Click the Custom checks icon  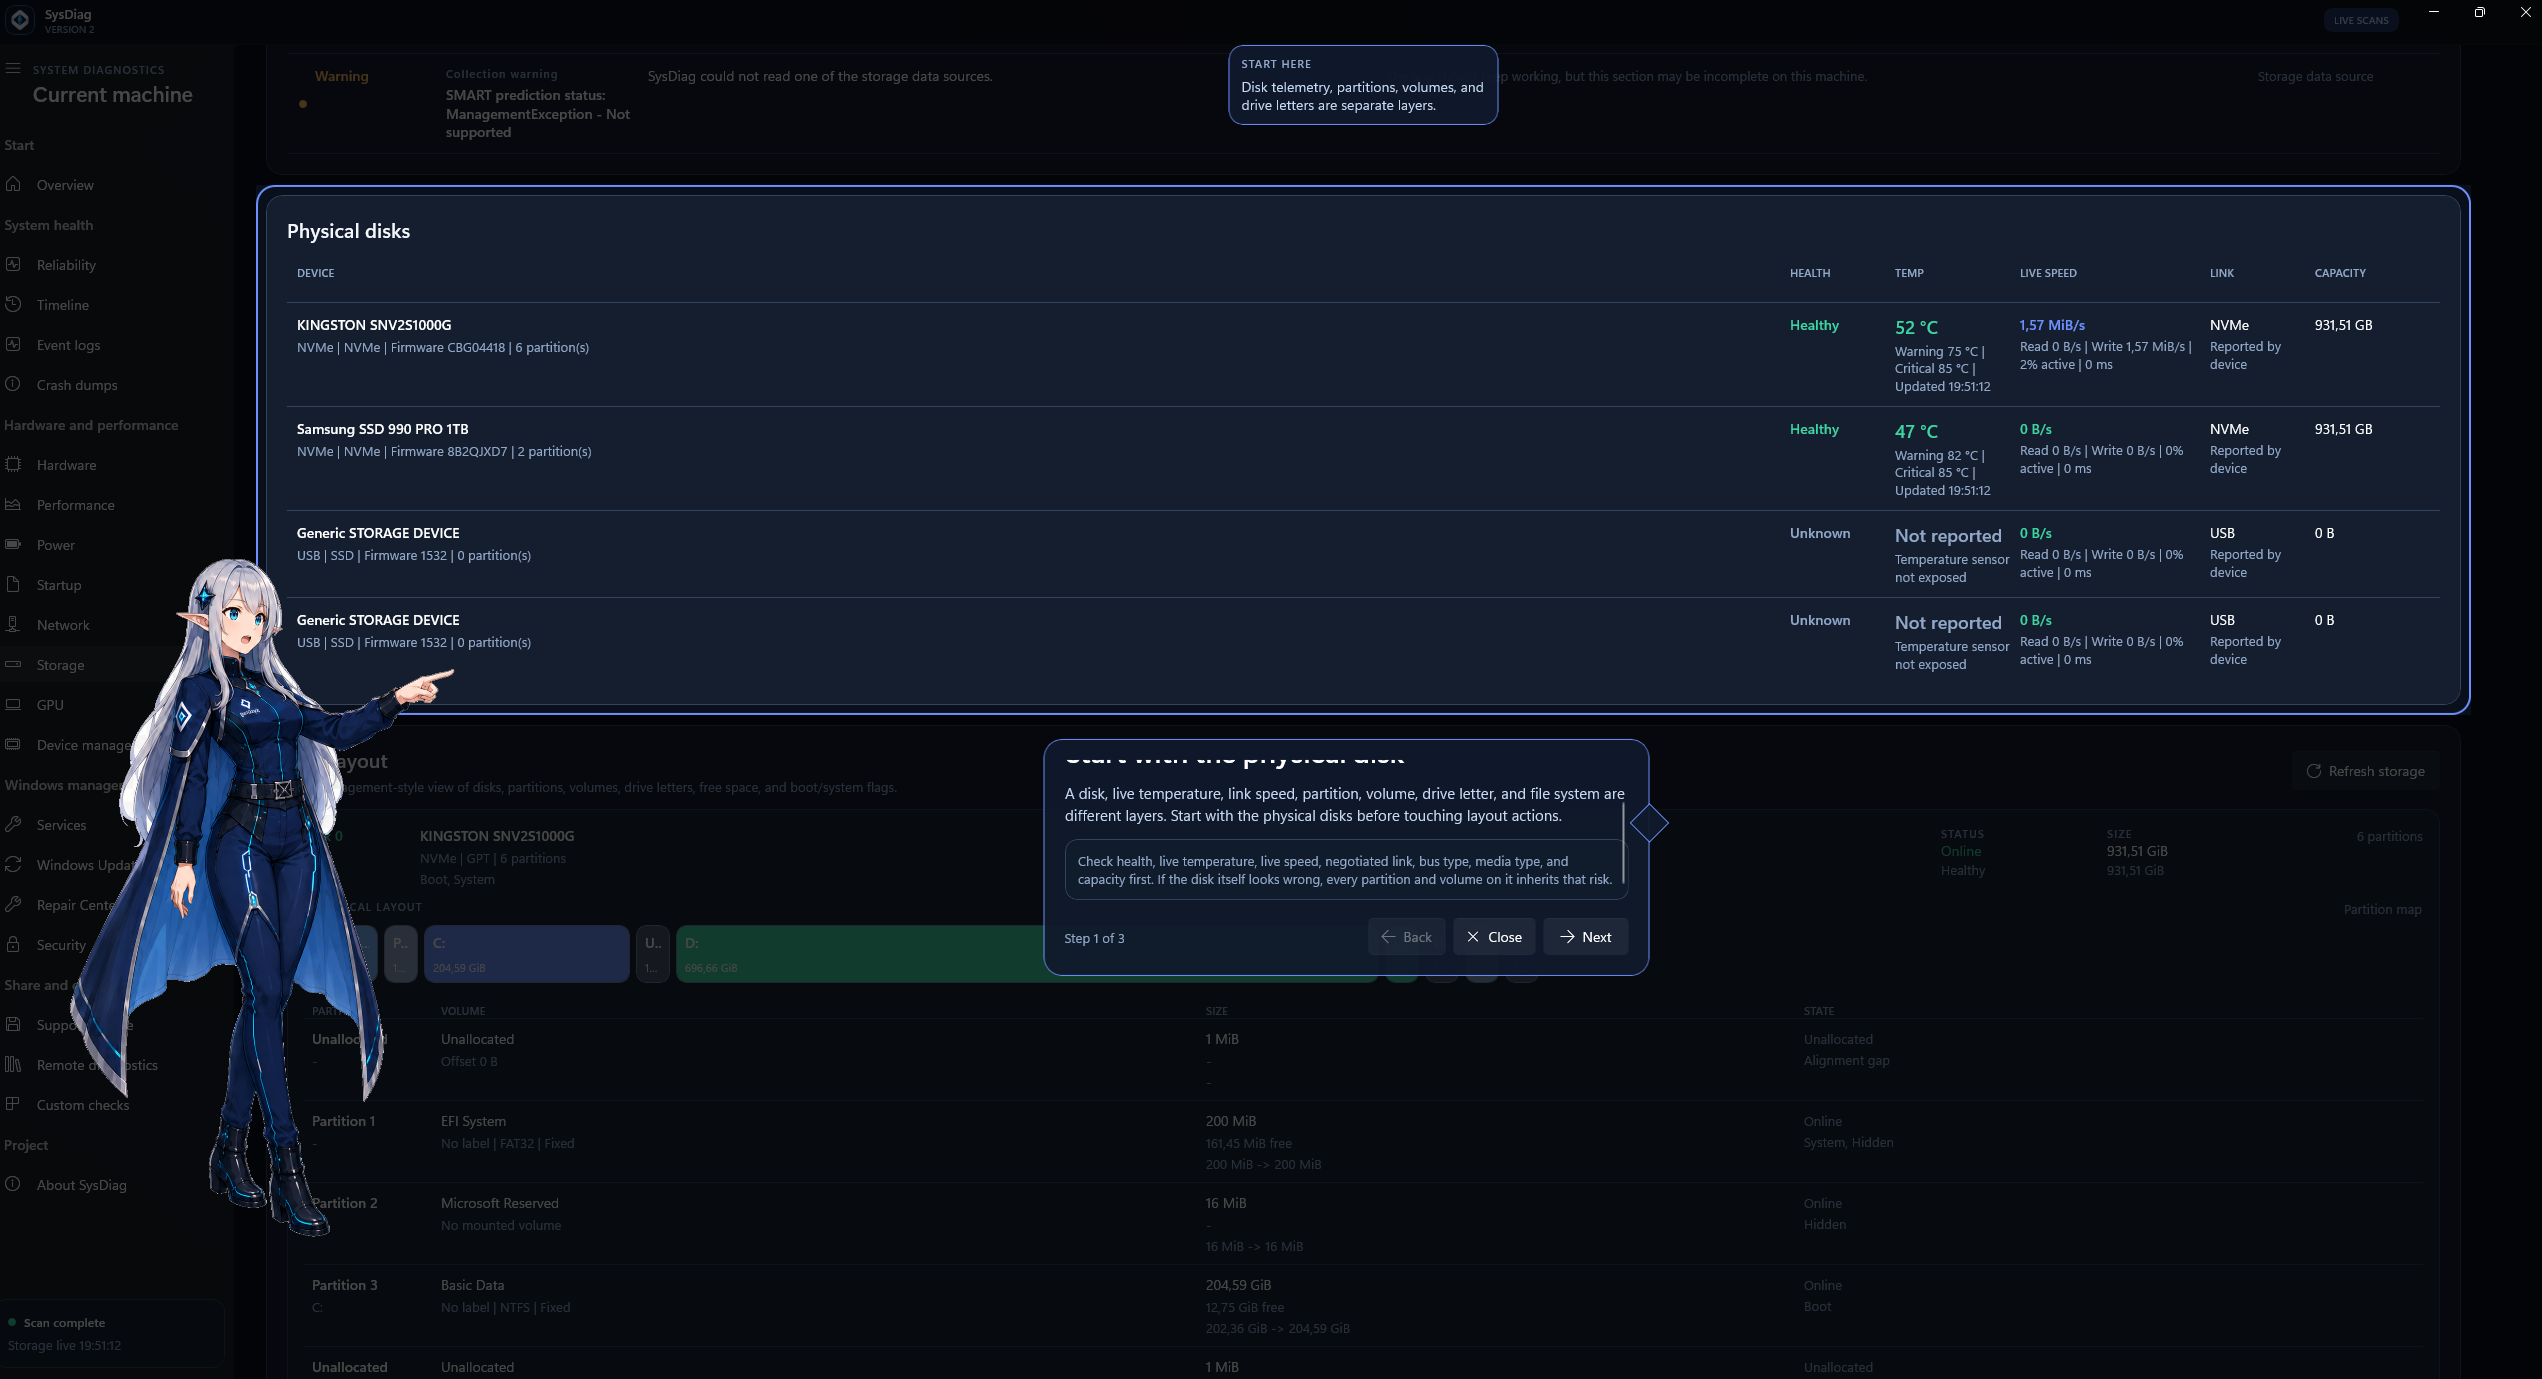(13, 1104)
